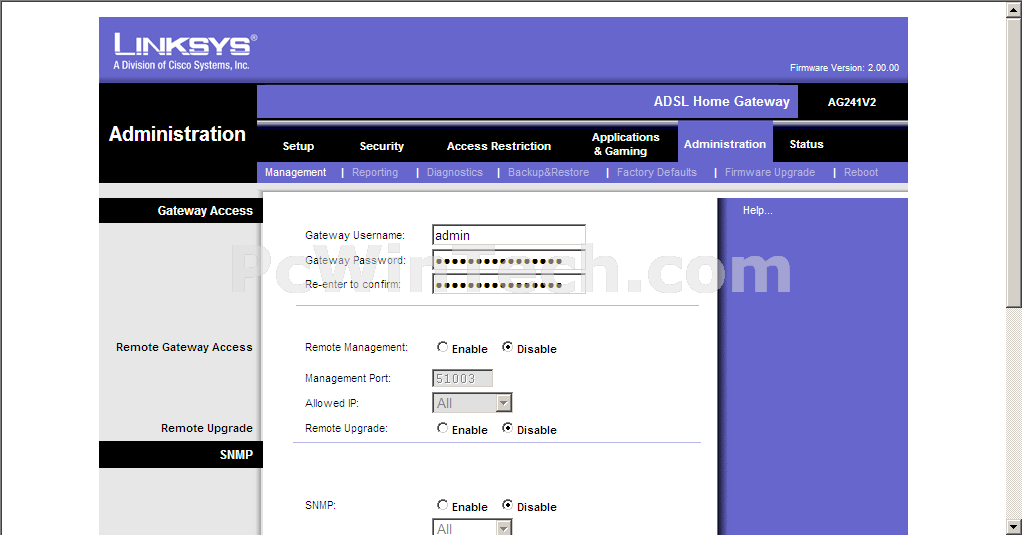Select Disable for SNMP
The height and width of the screenshot is (535, 1022).
[x=507, y=505]
